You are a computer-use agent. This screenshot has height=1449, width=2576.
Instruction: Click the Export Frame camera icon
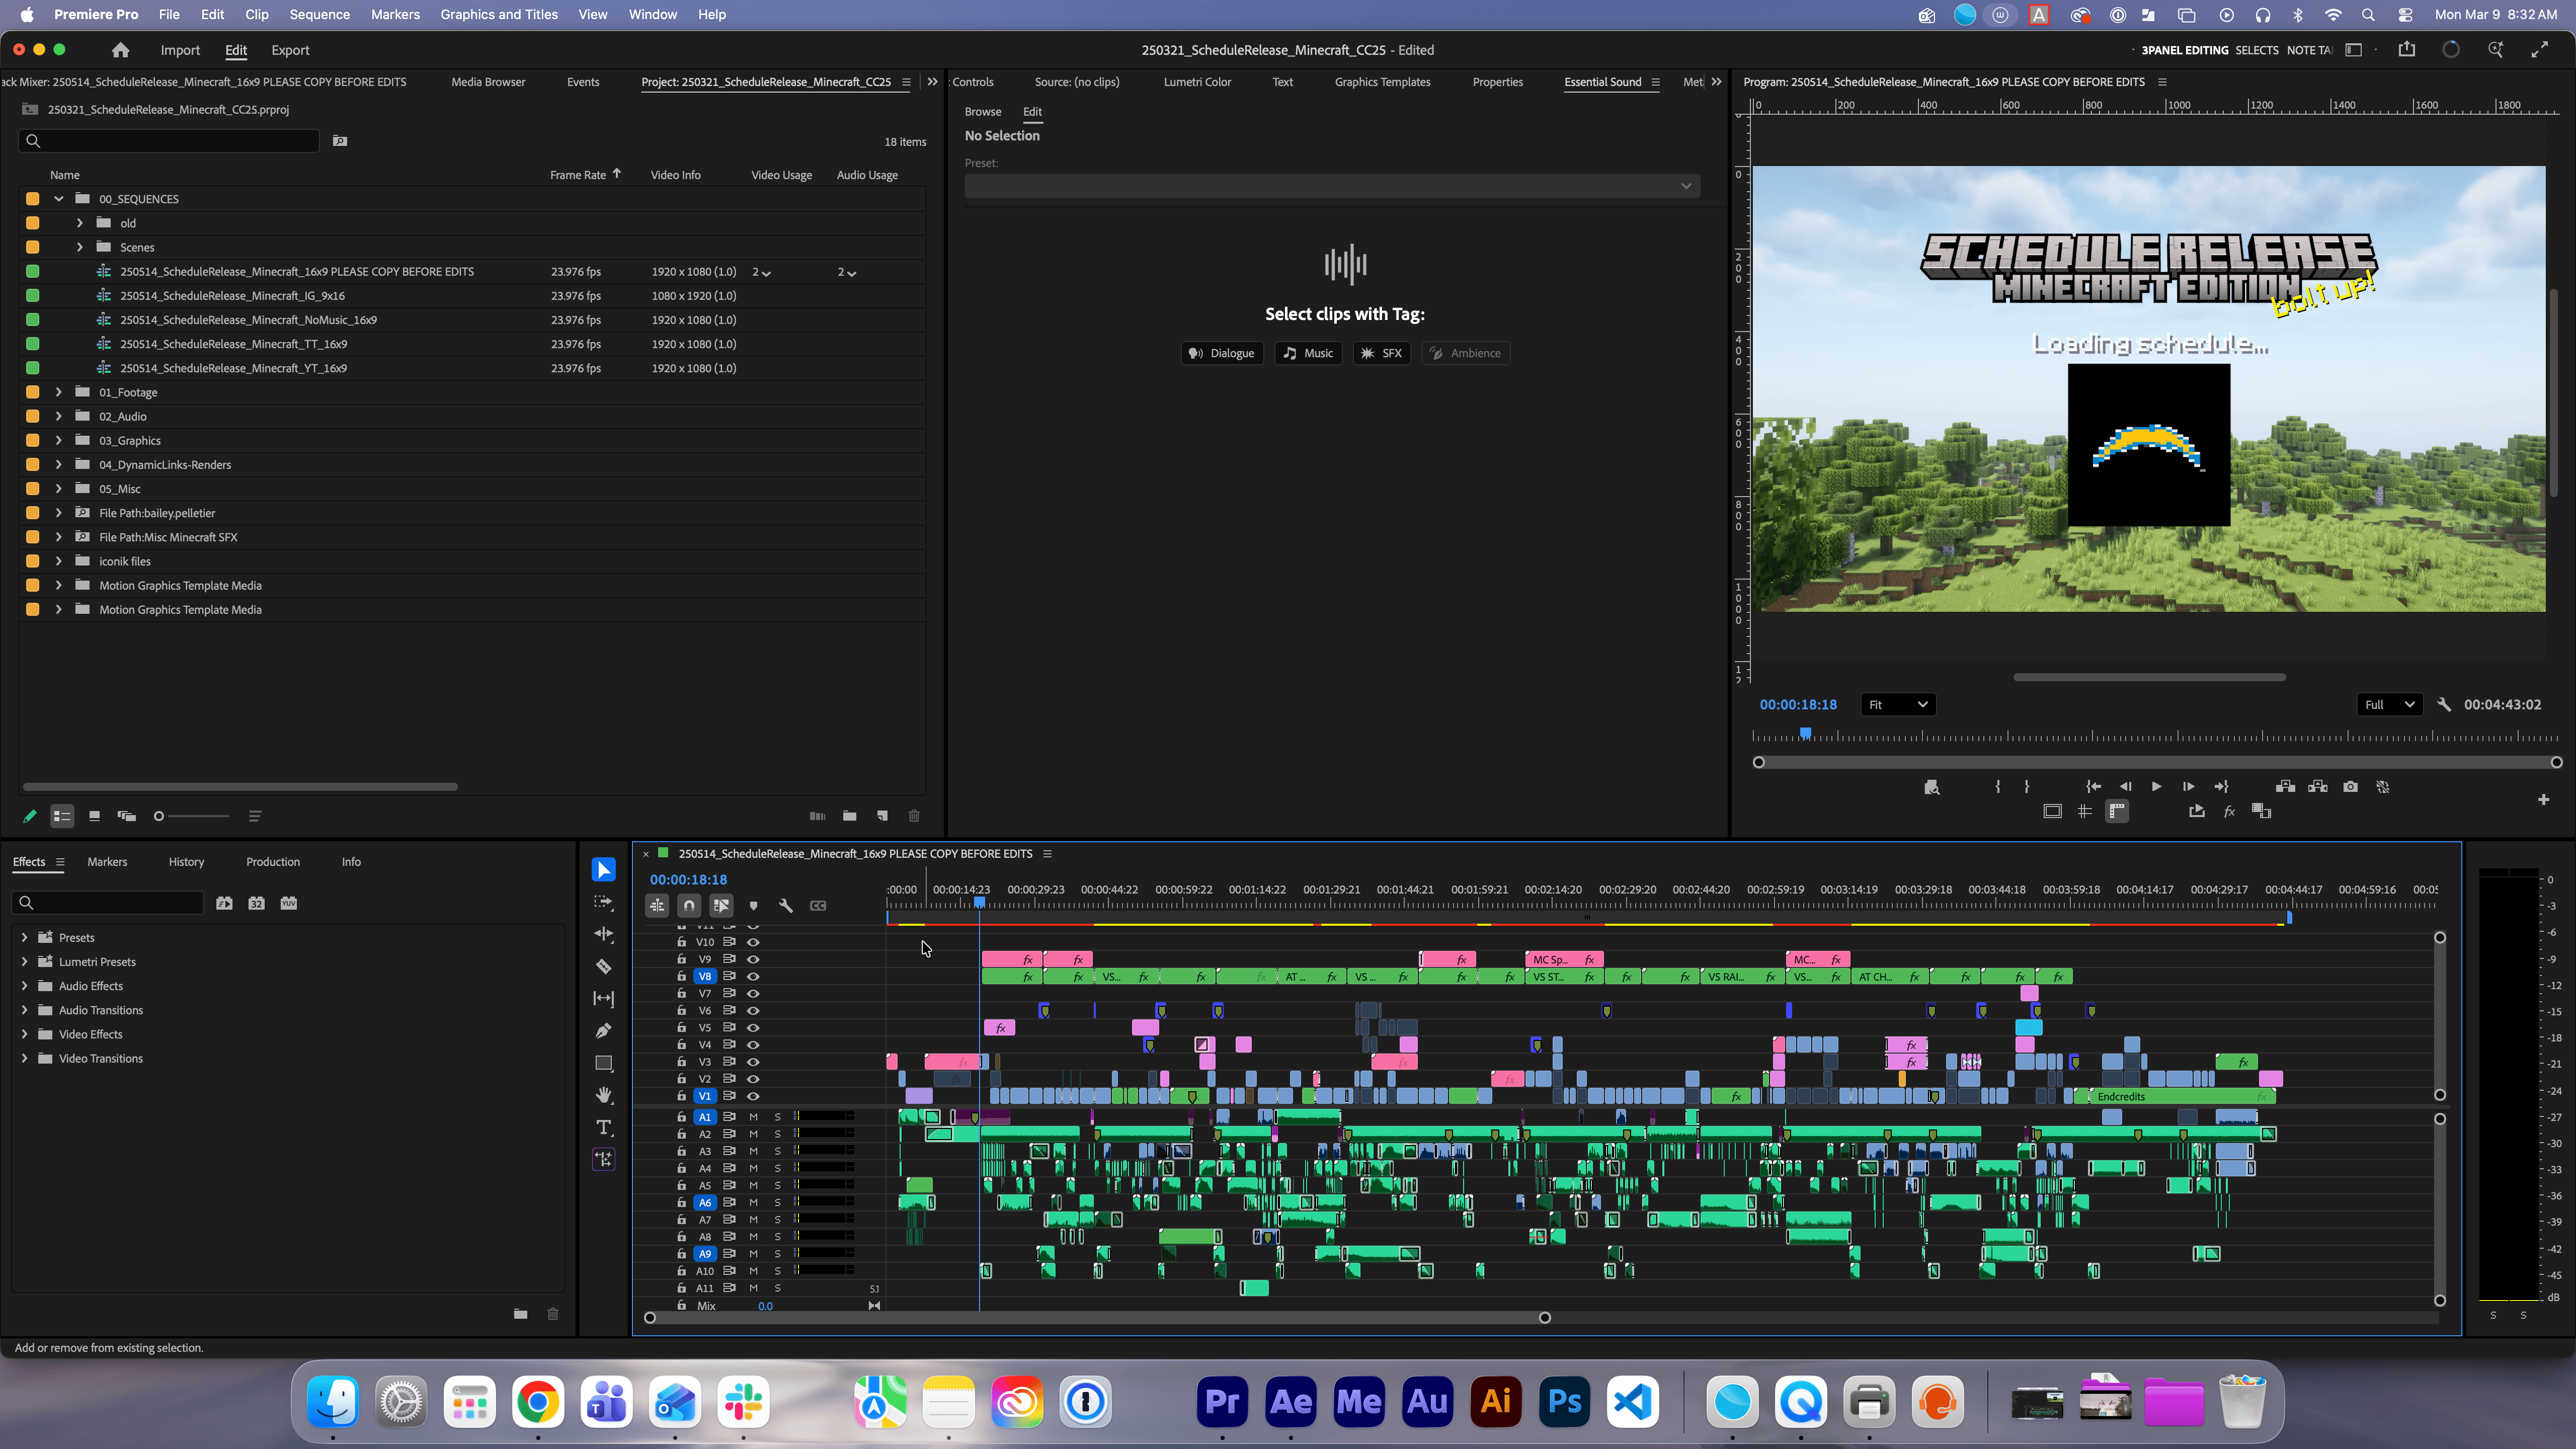[x=2350, y=787]
